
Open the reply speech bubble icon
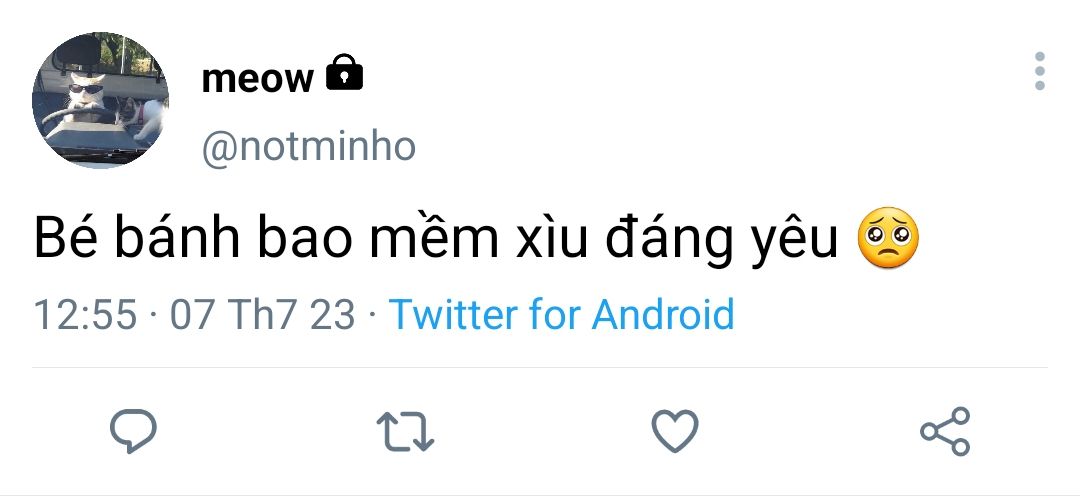point(133,431)
